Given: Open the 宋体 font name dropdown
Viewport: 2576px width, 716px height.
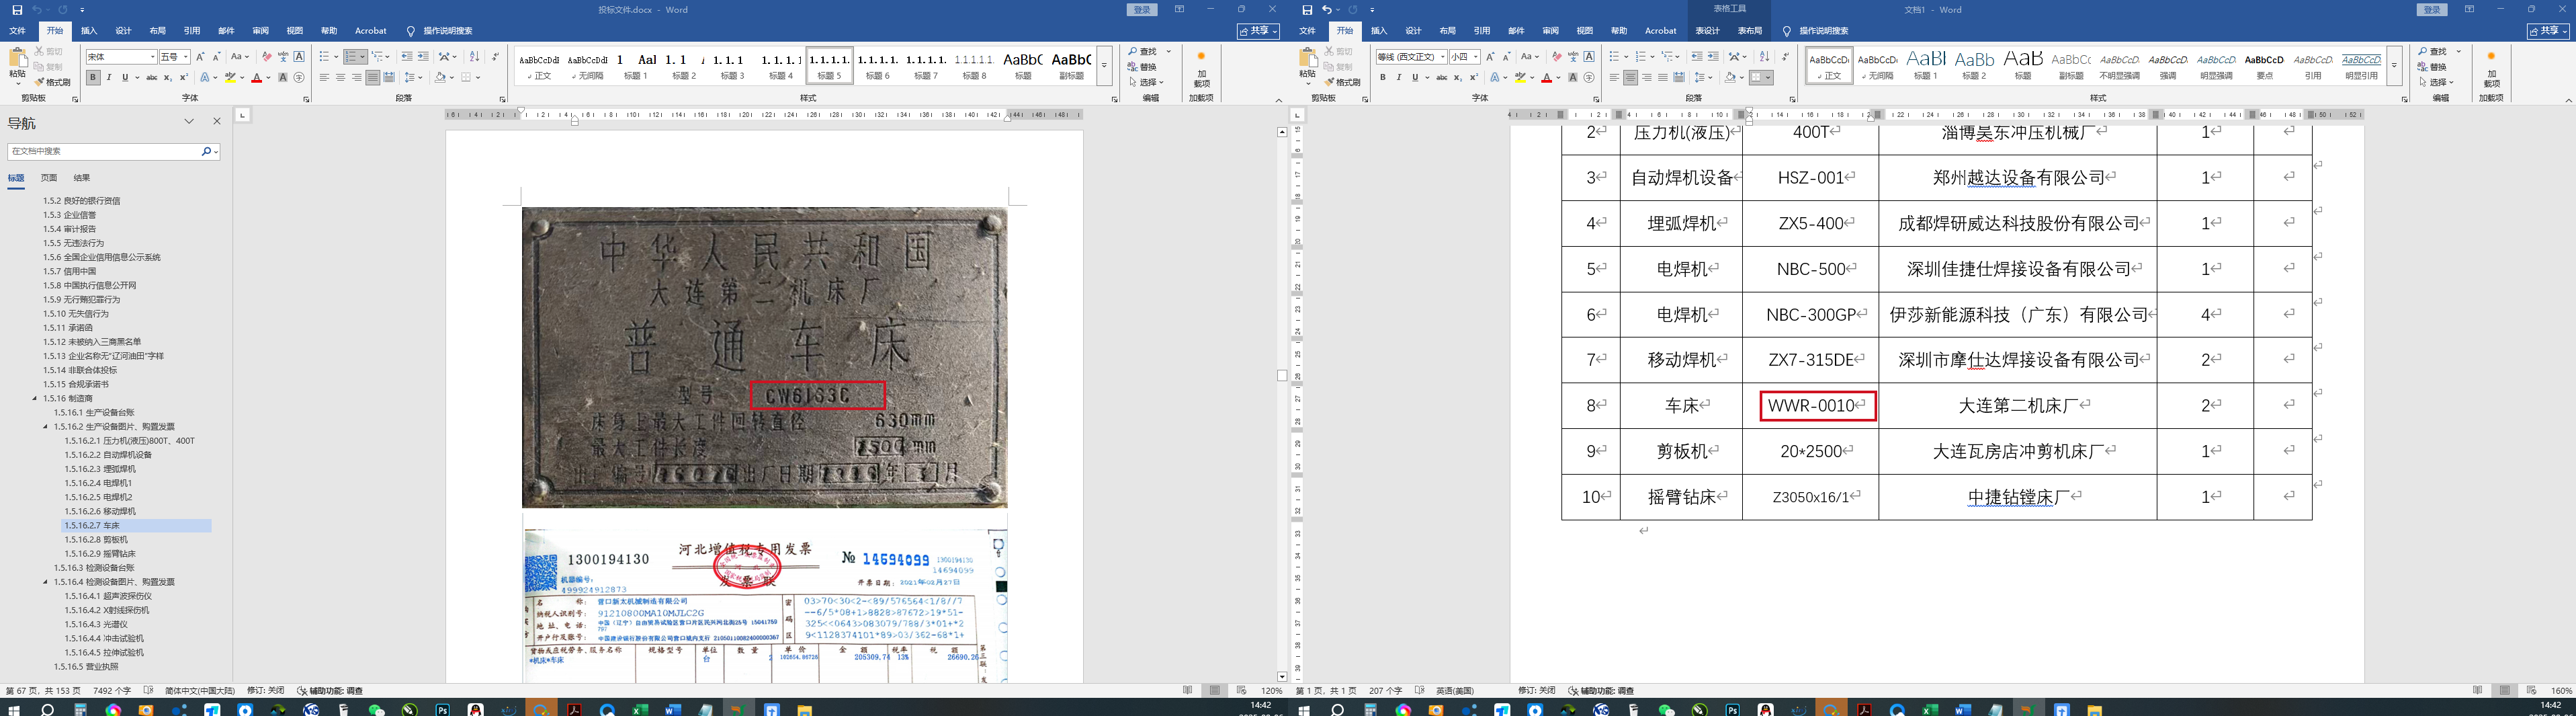Looking at the screenshot, I should coord(152,57).
